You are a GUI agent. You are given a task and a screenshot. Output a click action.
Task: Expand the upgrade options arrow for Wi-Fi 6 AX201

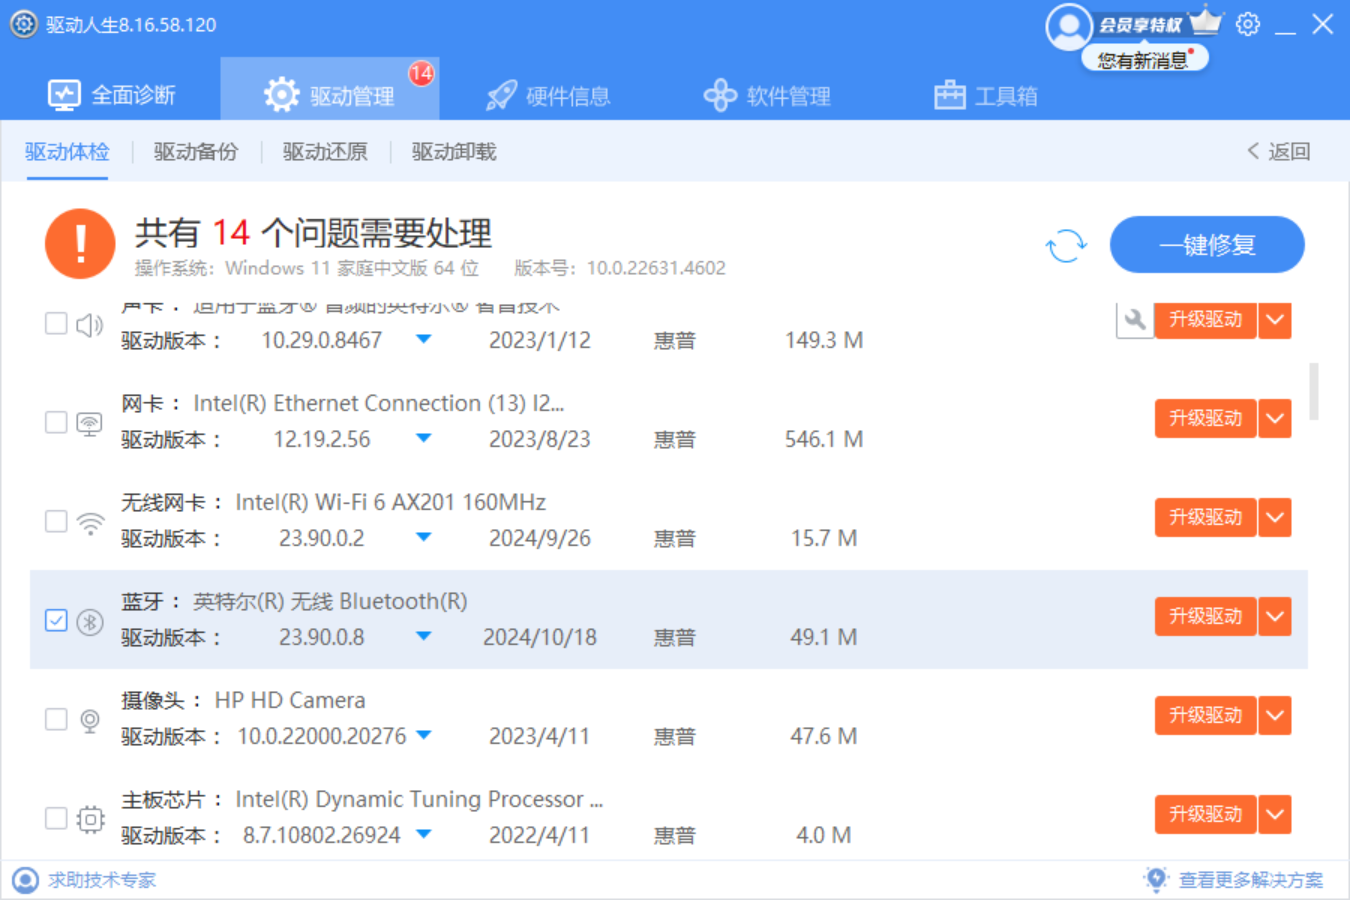click(1275, 517)
